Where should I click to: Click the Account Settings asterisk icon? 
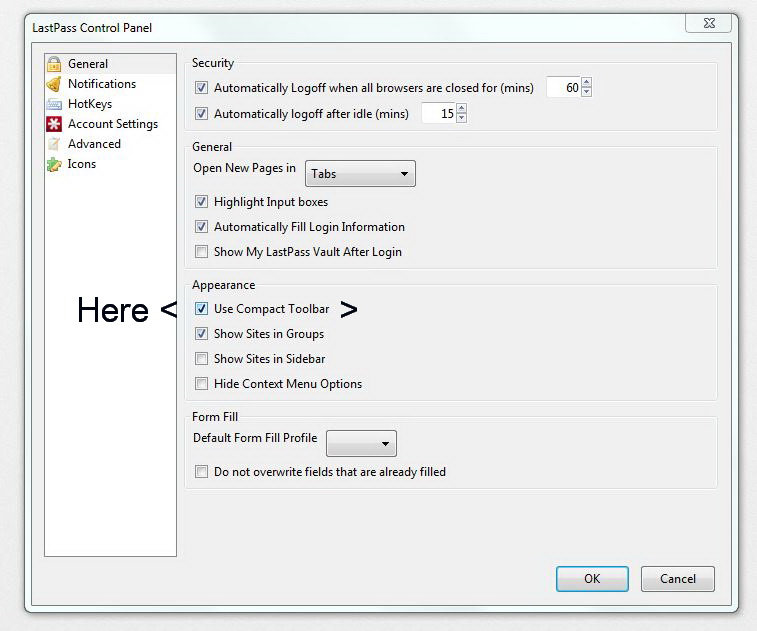[x=54, y=124]
